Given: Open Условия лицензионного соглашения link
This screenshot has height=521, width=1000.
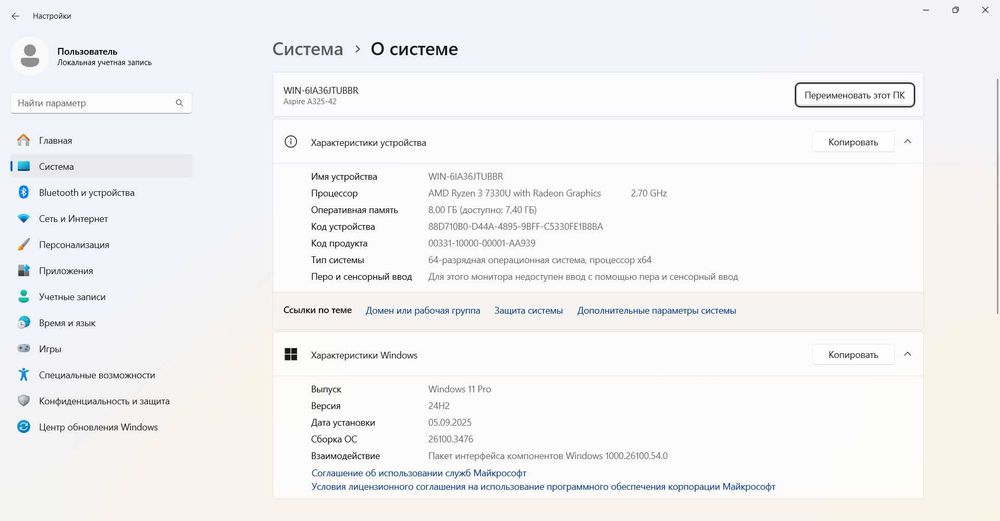Looking at the screenshot, I should point(543,487).
